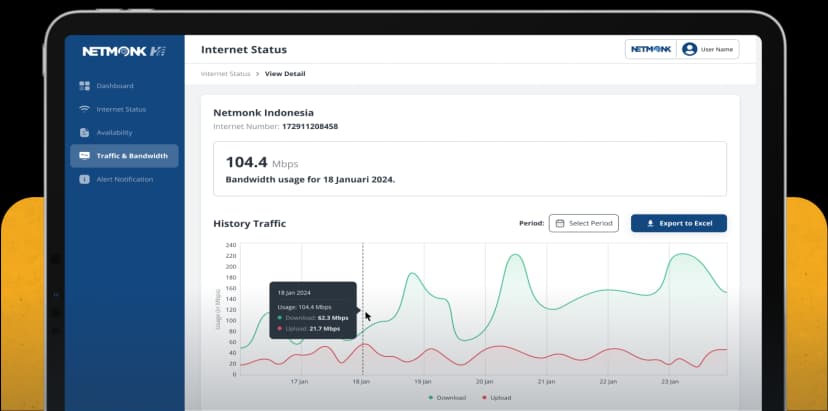Click the 19 Jan label on chart axis
828x411 pixels.
point(423,381)
